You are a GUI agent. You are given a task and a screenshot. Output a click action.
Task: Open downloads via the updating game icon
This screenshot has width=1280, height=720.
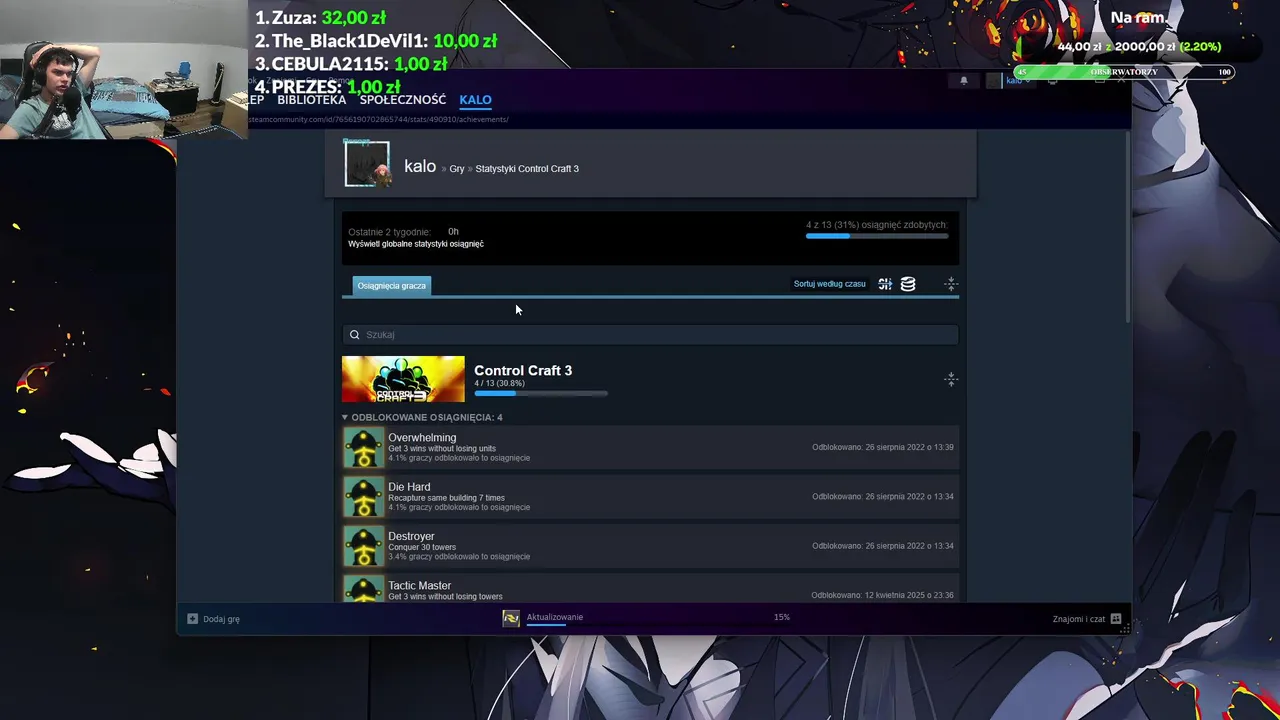click(511, 618)
